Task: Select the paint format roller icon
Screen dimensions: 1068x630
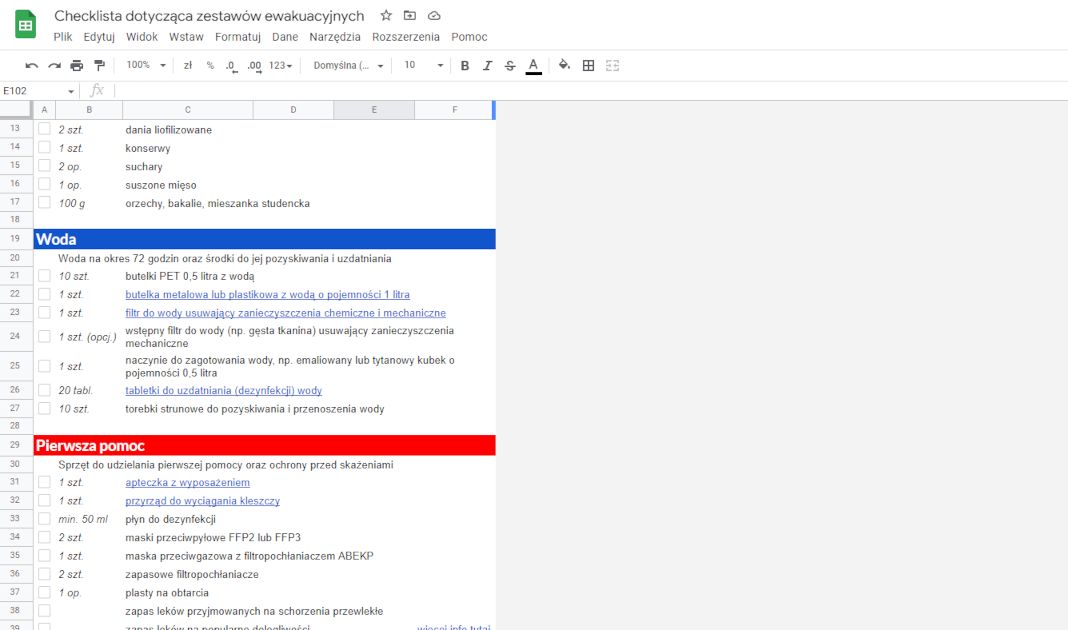Action: (99, 66)
